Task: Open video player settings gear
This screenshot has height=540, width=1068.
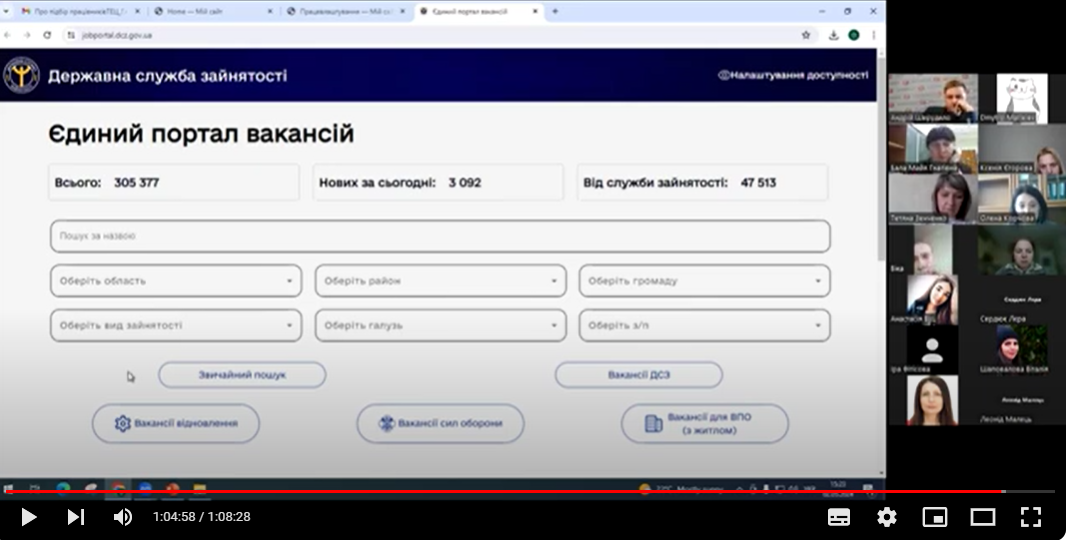Action: click(887, 517)
